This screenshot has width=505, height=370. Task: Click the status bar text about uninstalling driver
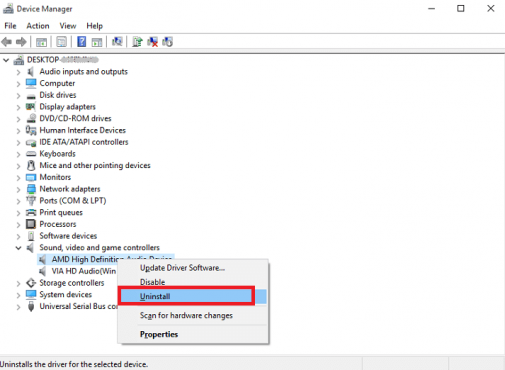point(74,364)
